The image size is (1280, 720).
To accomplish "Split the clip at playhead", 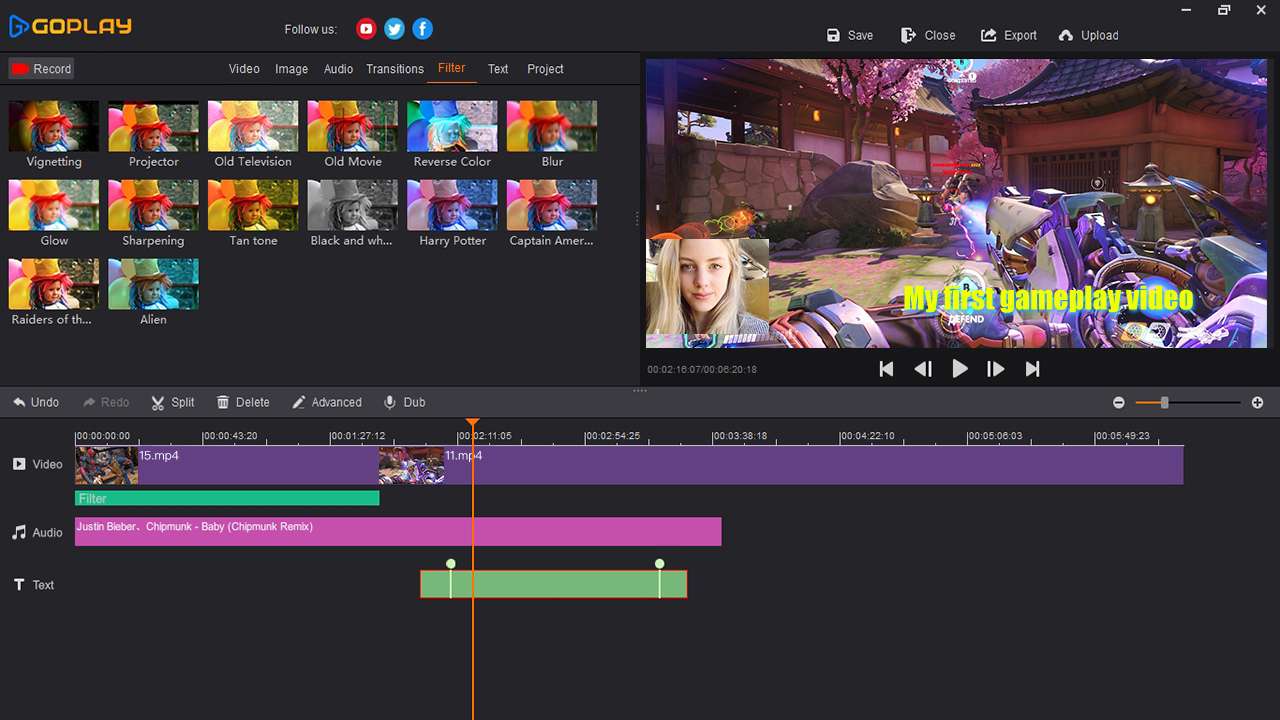I will point(173,402).
